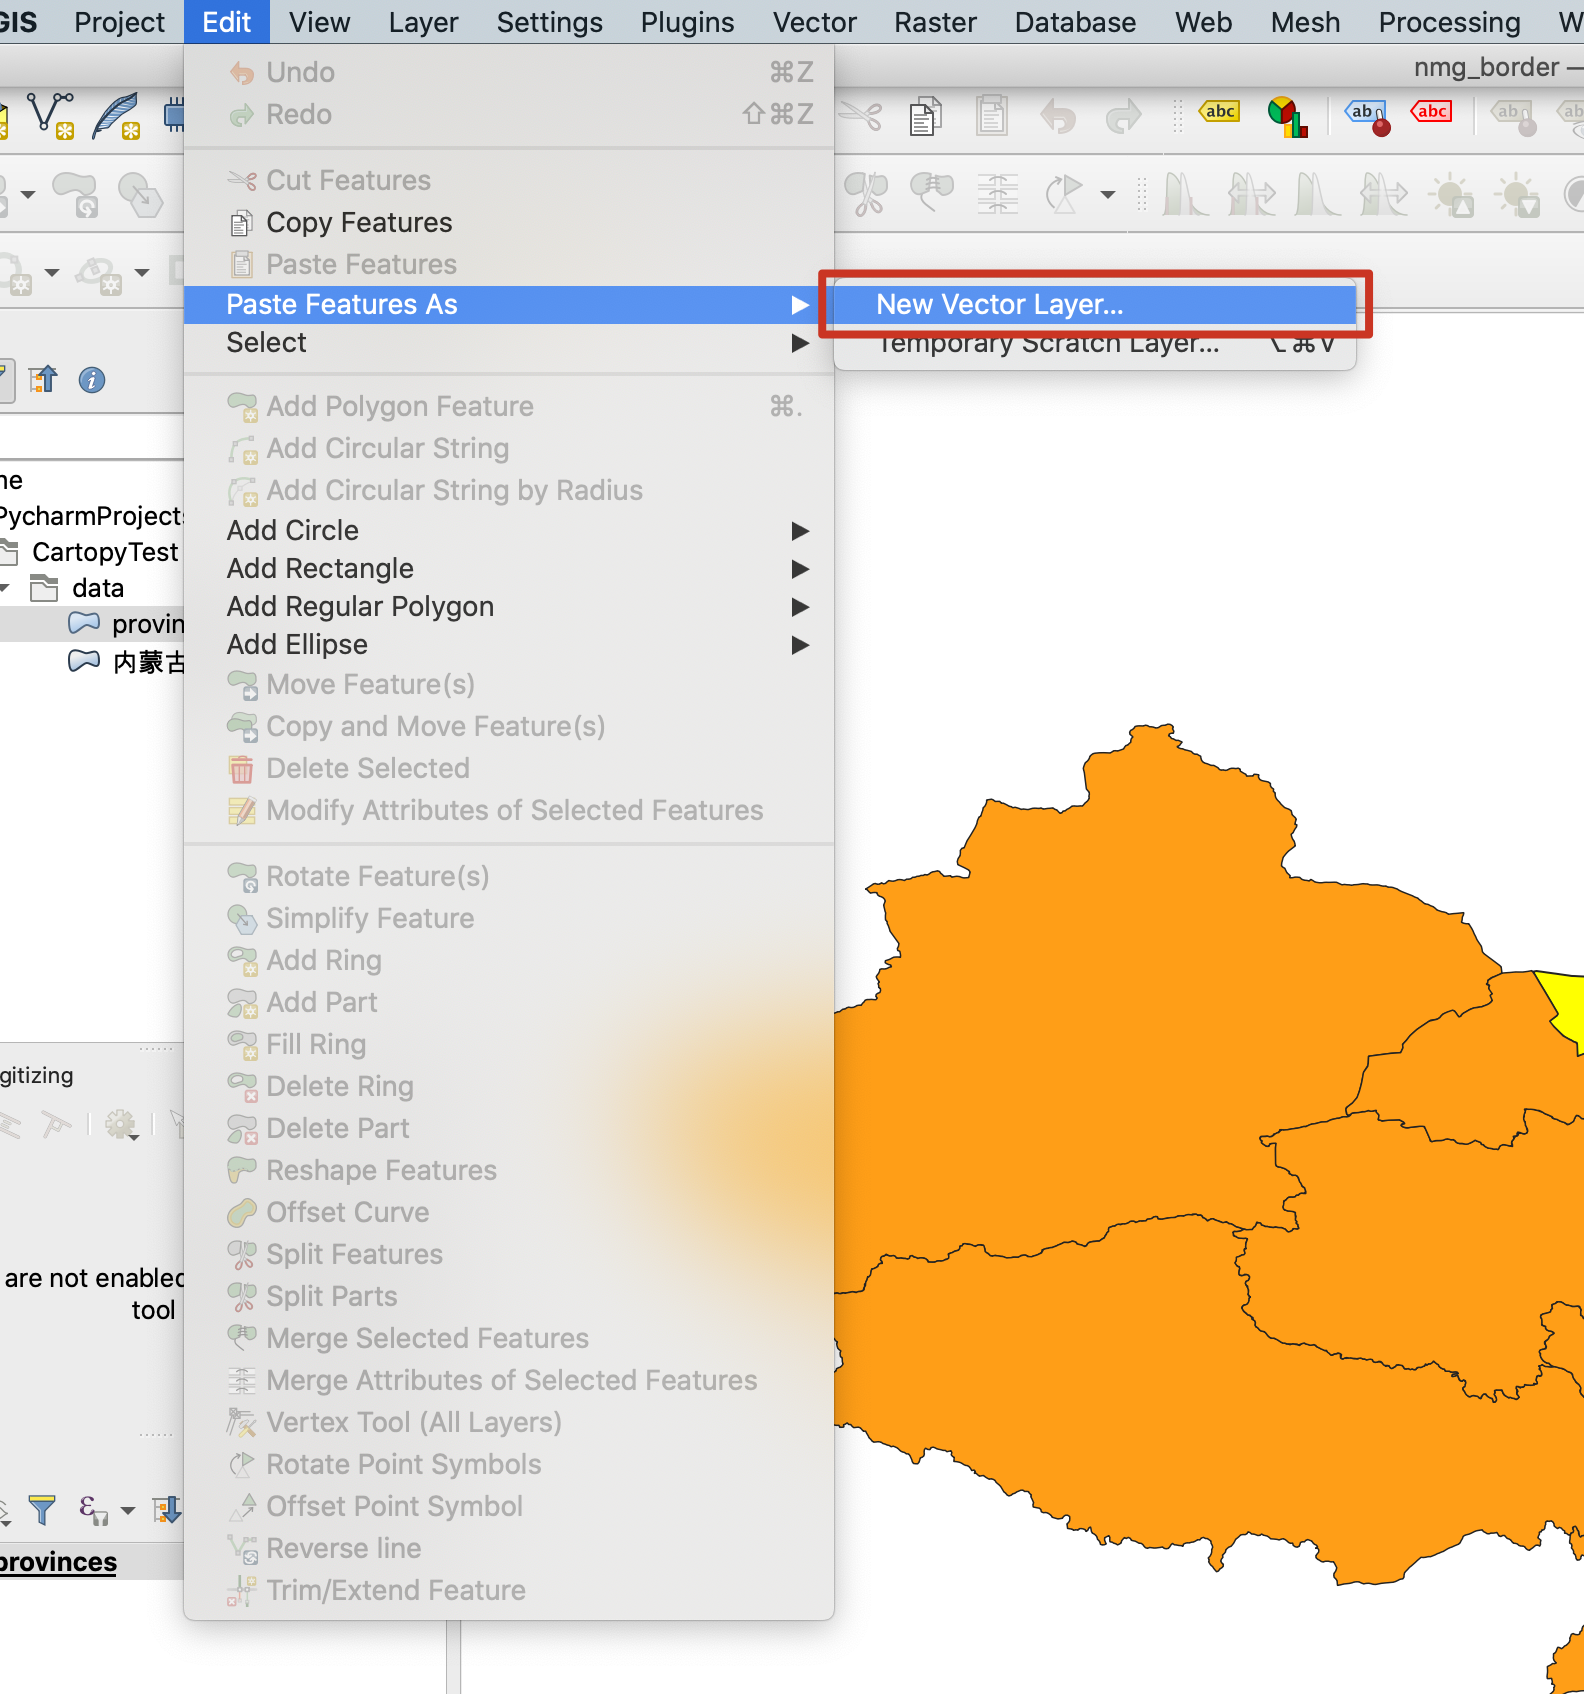Image resolution: width=1584 pixels, height=1694 pixels.
Task: Open the Raster menu
Action: [935, 22]
